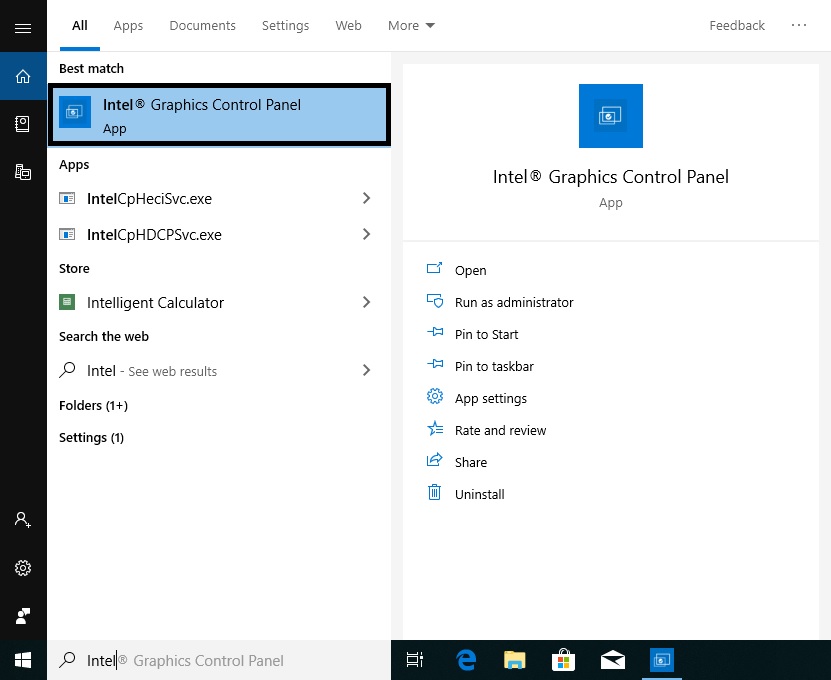
Task: Open the hamburger menu in the sidebar
Action: pos(23,27)
